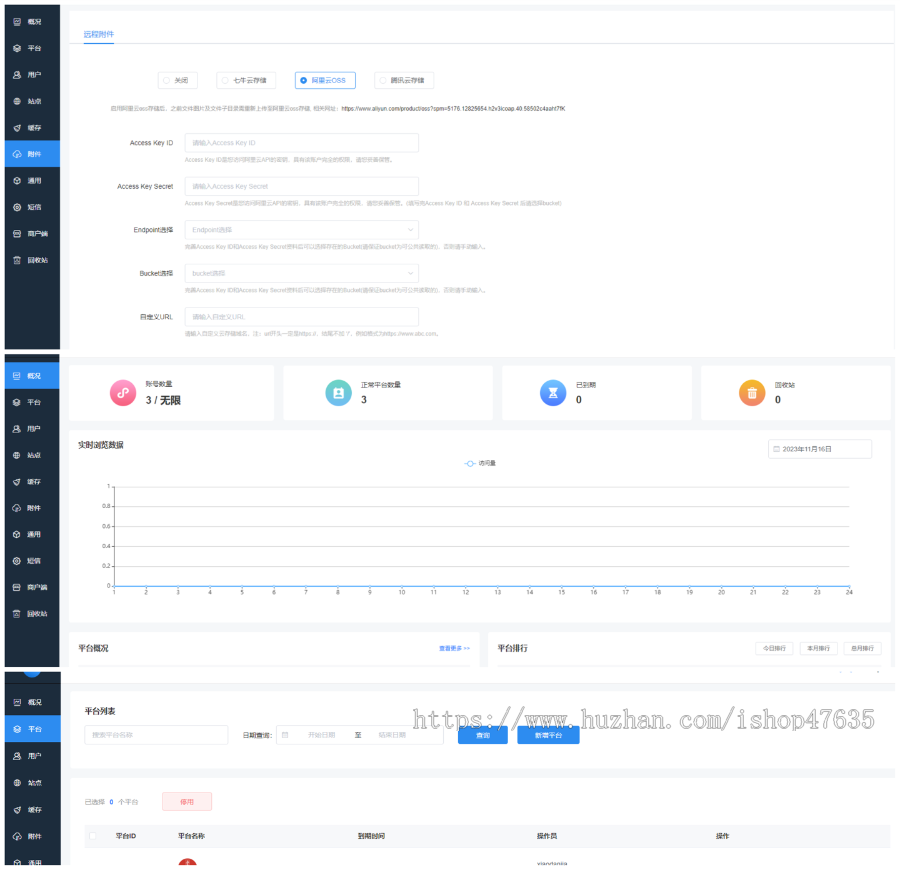Open 缓存 in the dashboard panel sidebar
900x870 pixels.
click(32, 481)
